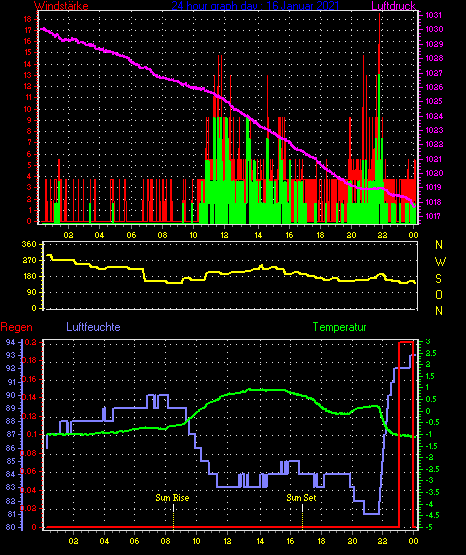This screenshot has height=555, width=466.
Task: Click hour "08" under the temperature chart
Action: 166,541
